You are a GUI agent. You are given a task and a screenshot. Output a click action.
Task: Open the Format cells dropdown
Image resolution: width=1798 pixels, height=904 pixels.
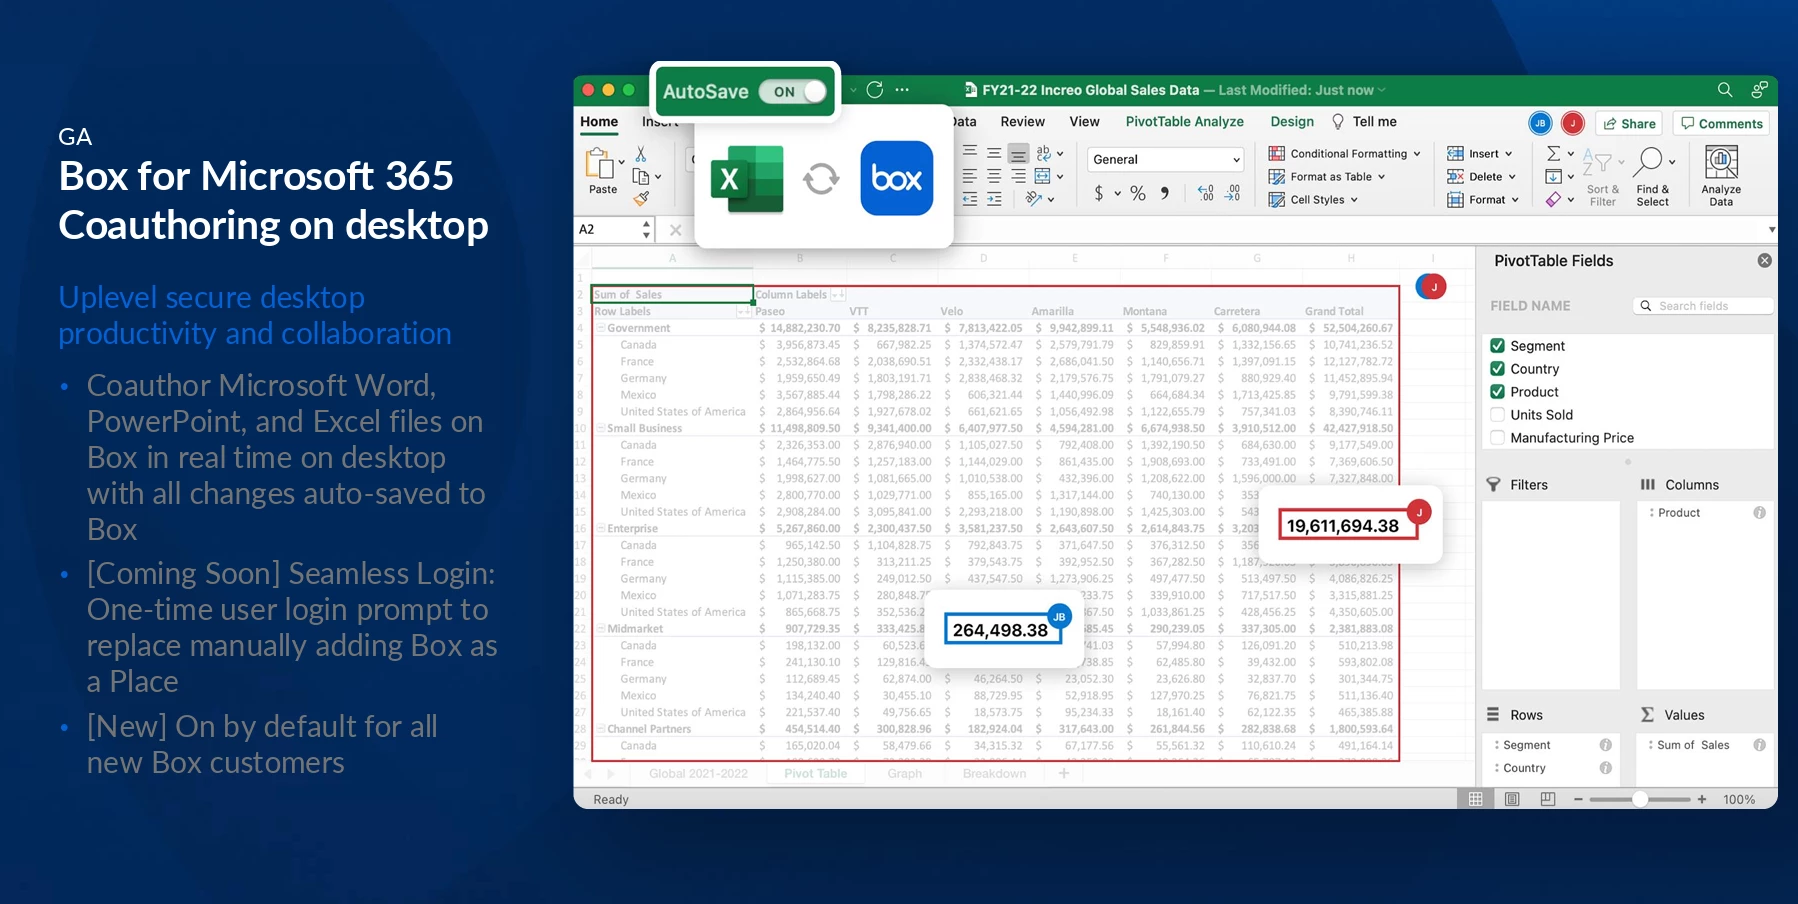click(1515, 200)
